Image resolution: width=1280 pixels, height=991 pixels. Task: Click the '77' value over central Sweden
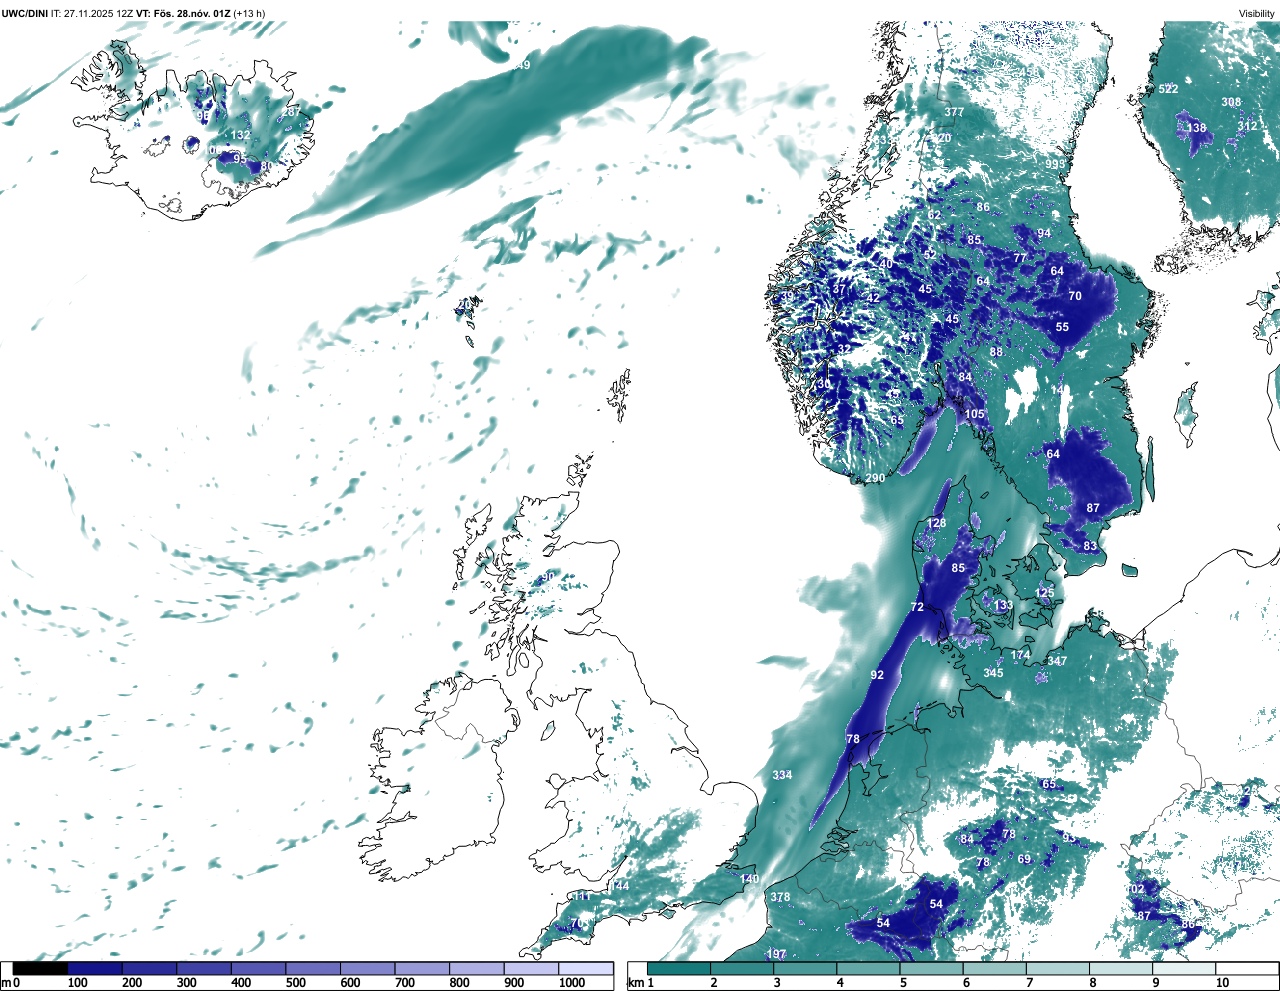tap(1020, 258)
